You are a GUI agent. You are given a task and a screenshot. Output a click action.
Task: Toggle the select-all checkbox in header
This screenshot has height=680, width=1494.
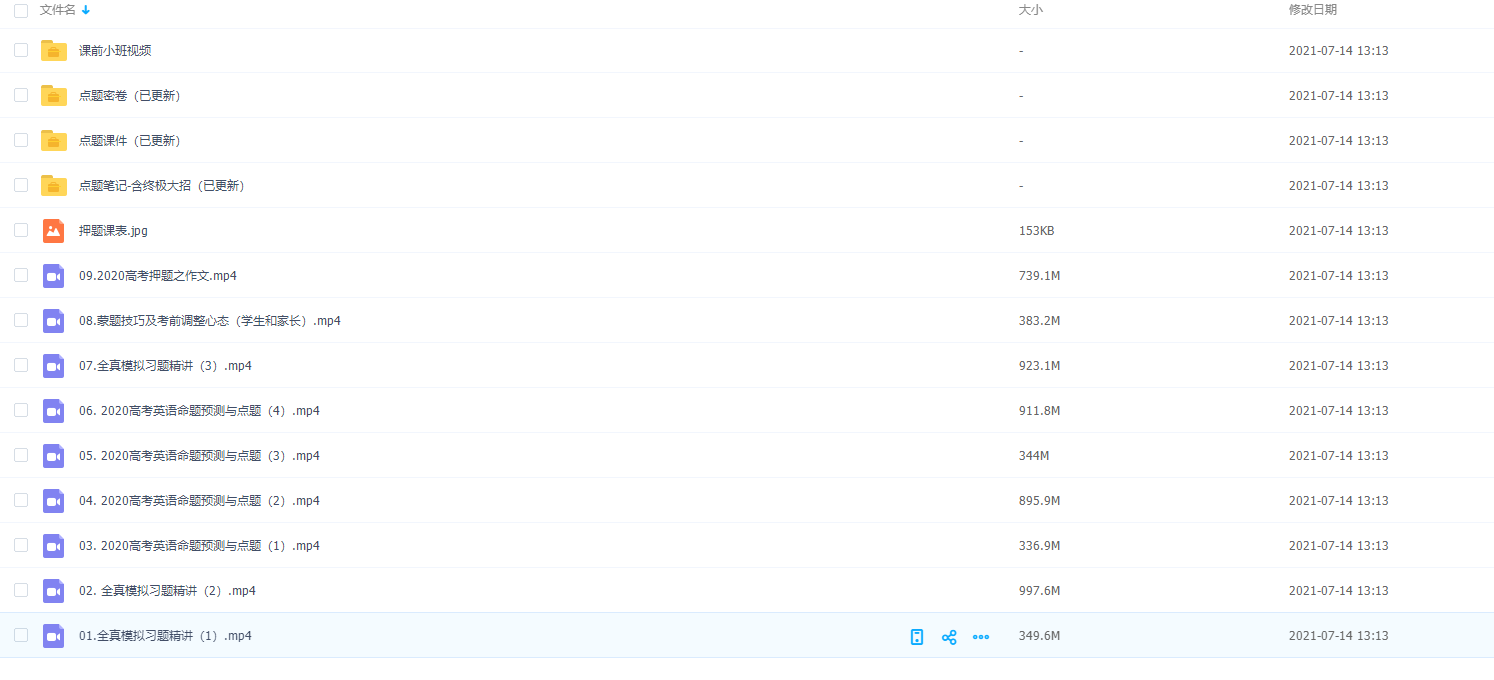pos(21,10)
